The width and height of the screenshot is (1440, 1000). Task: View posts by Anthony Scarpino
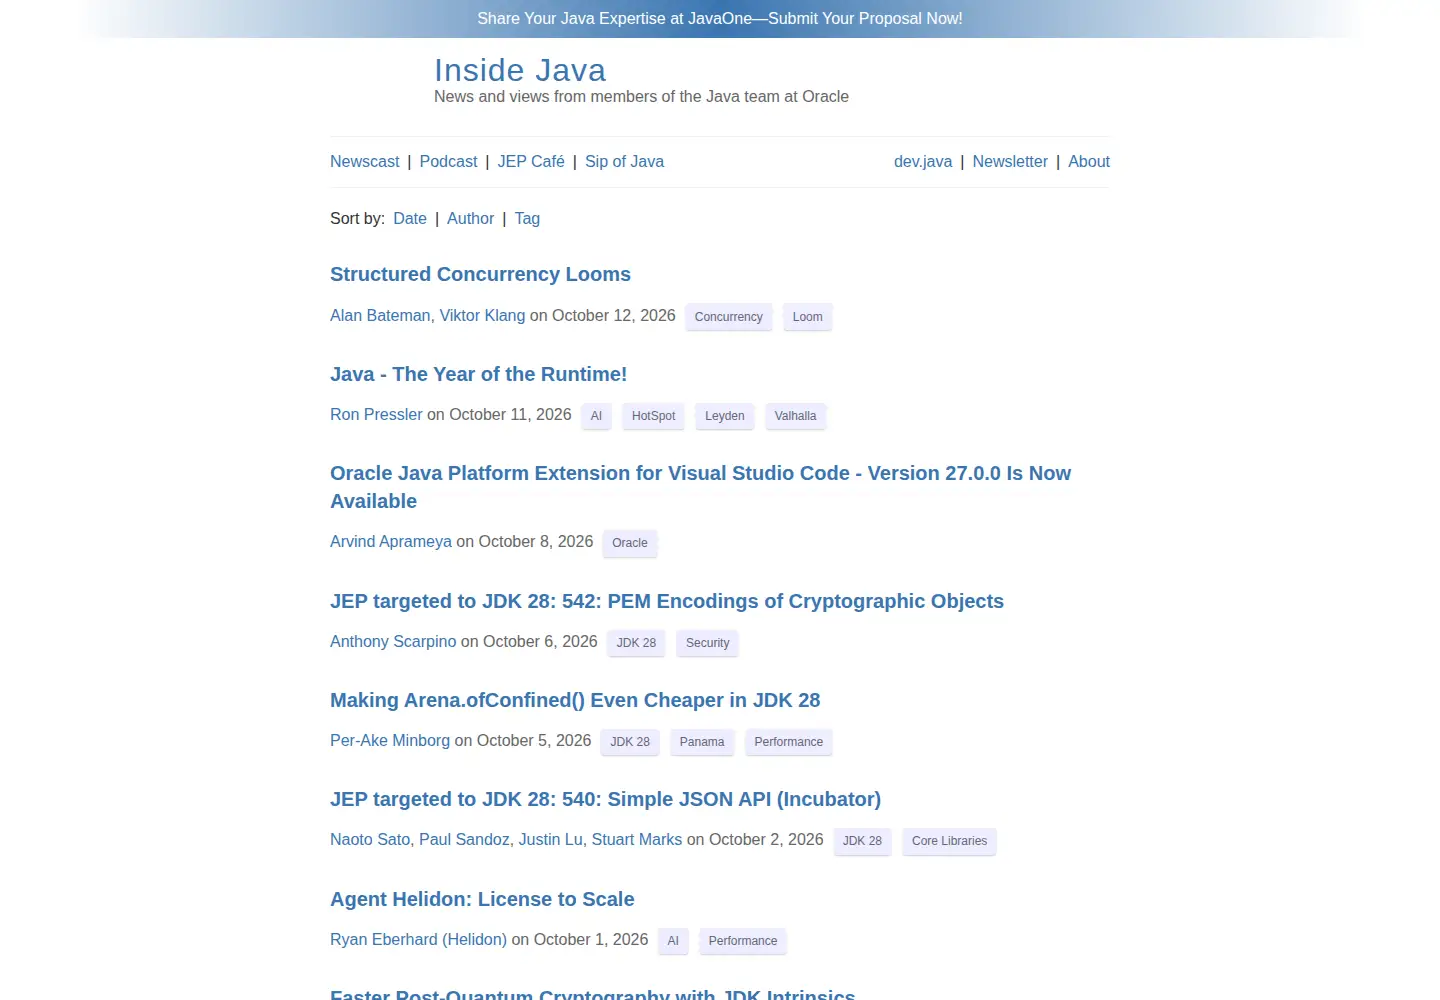393,641
